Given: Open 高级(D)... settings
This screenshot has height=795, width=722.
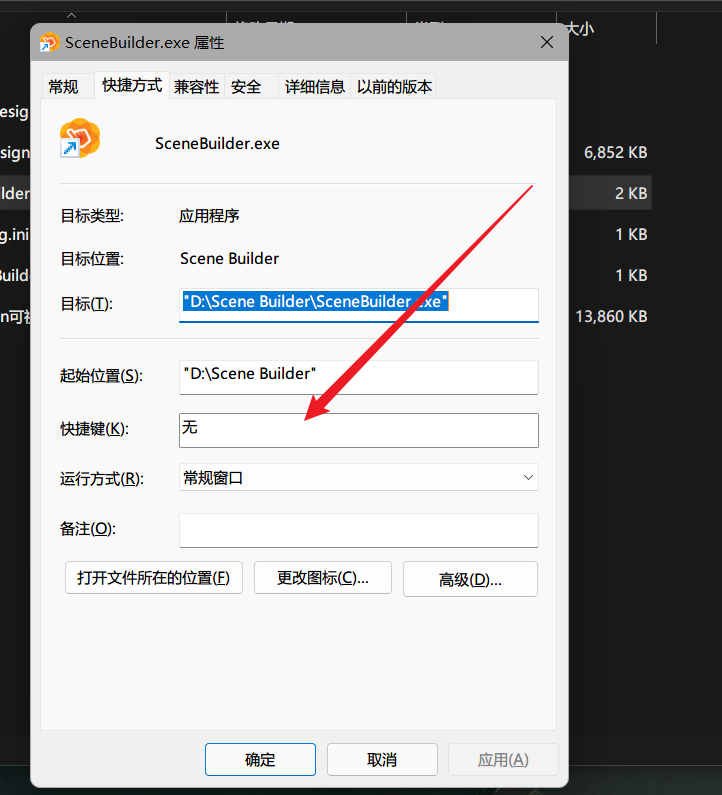Looking at the screenshot, I should coord(470,579).
